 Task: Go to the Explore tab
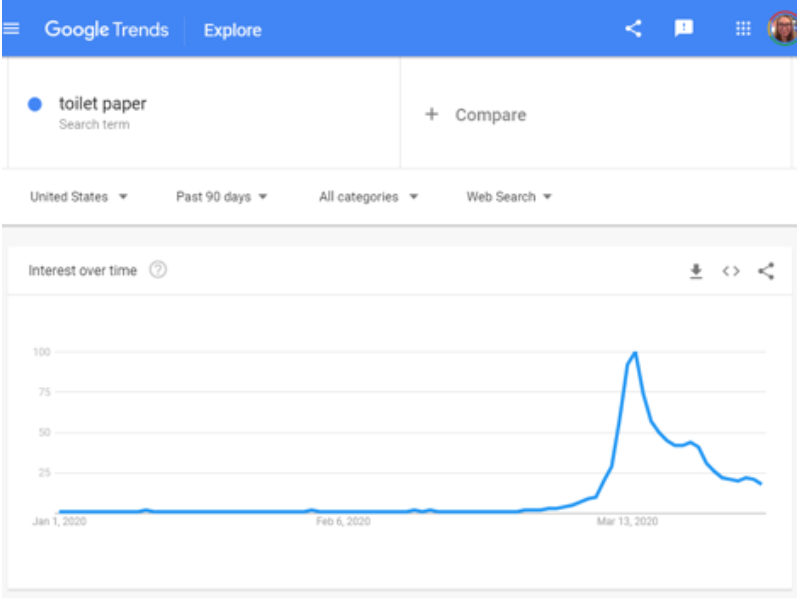tap(233, 31)
